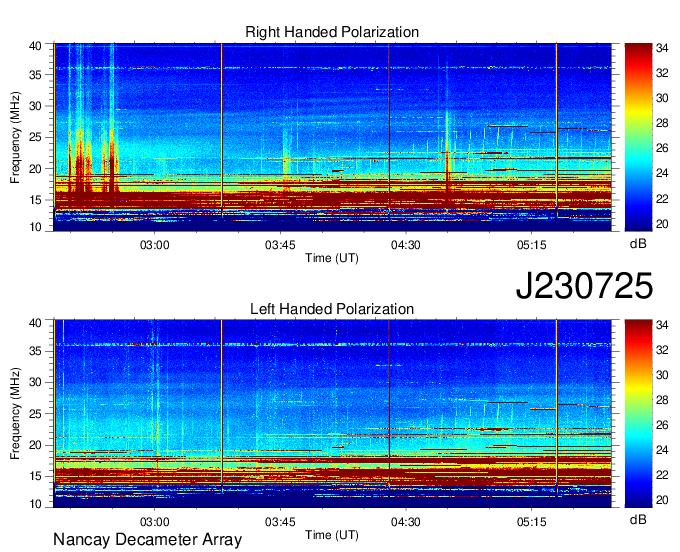Click the 24 value on the upper colorbar
This screenshot has height=552, width=680.
(x=662, y=173)
